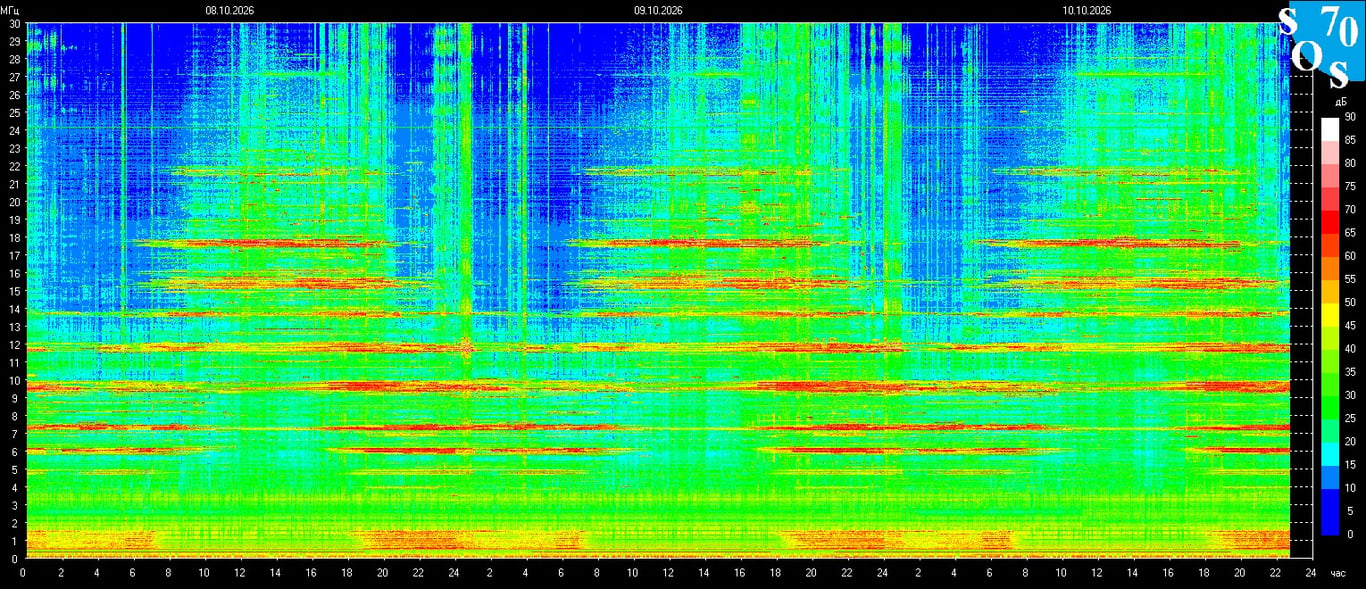This screenshot has width=1366, height=589.
Task: Click the 12 tick on the MHz axis
Action: point(14,345)
